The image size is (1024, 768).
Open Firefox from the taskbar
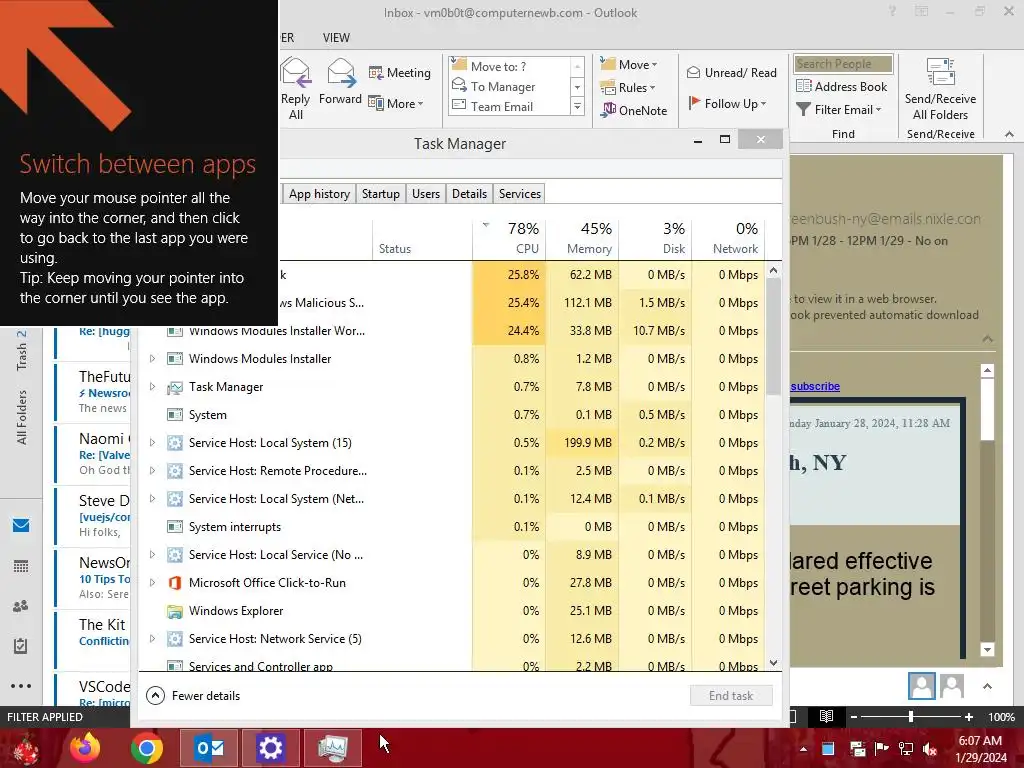click(x=85, y=748)
